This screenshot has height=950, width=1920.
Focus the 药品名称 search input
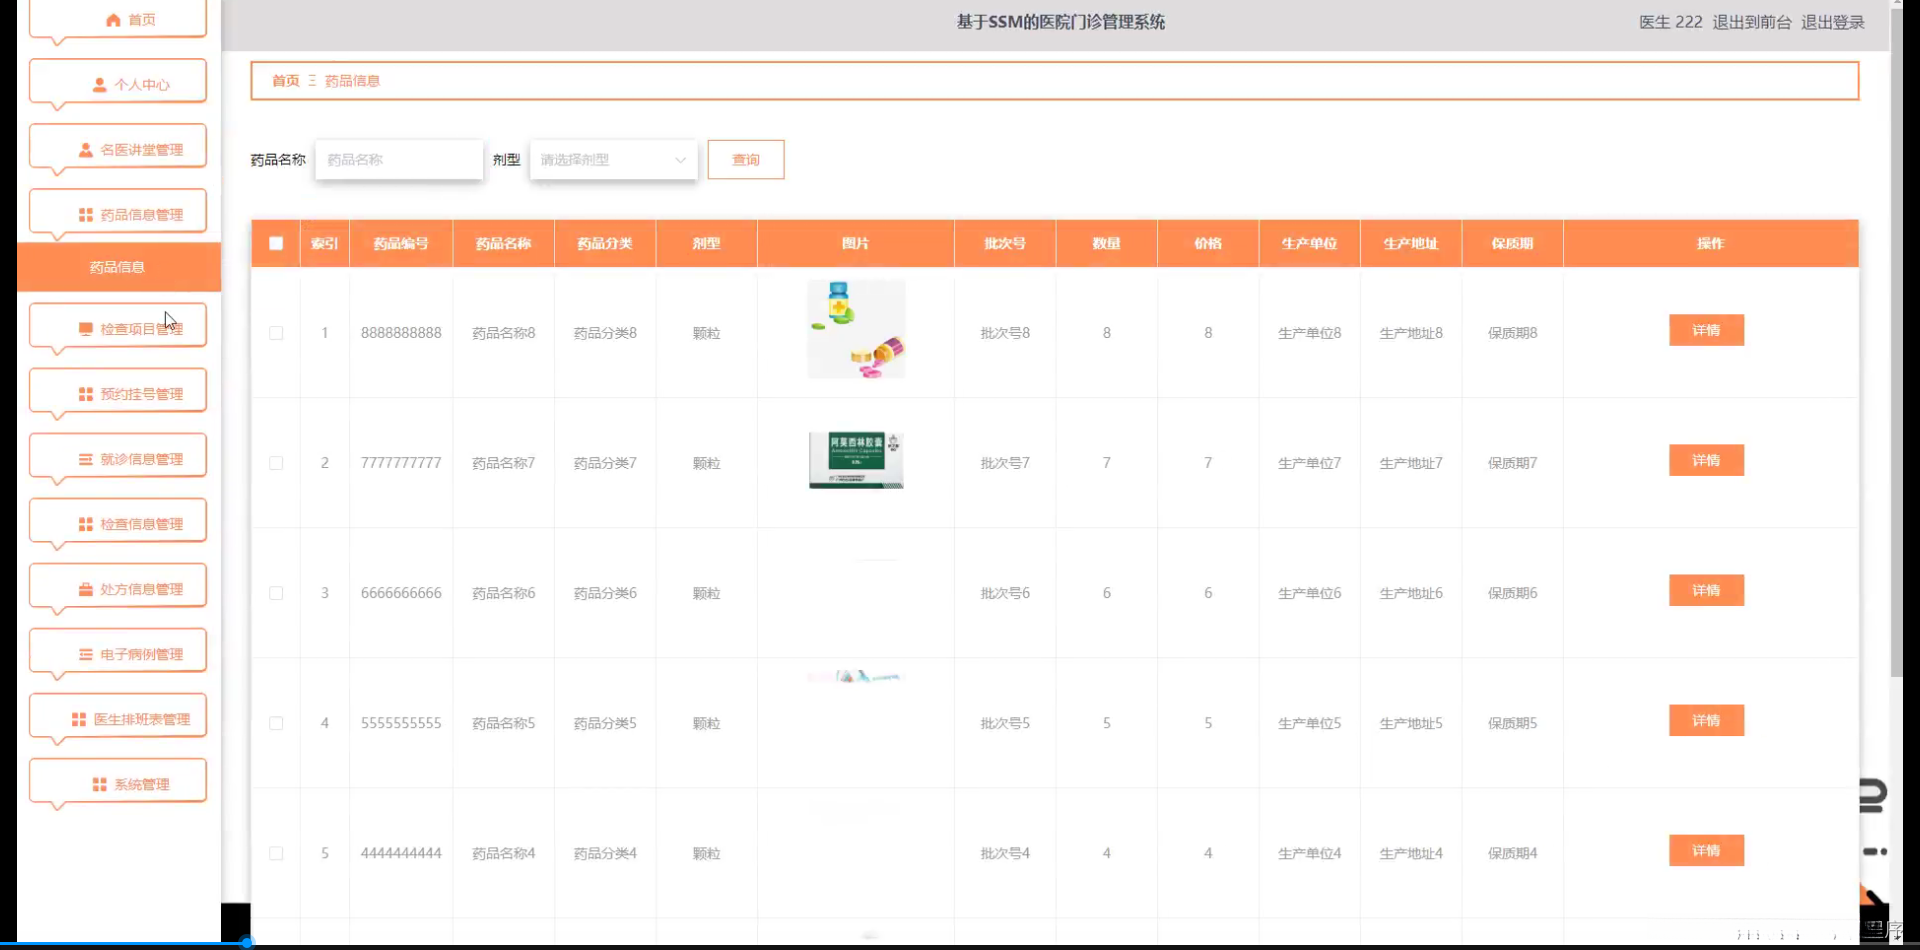[x=399, y=160]
